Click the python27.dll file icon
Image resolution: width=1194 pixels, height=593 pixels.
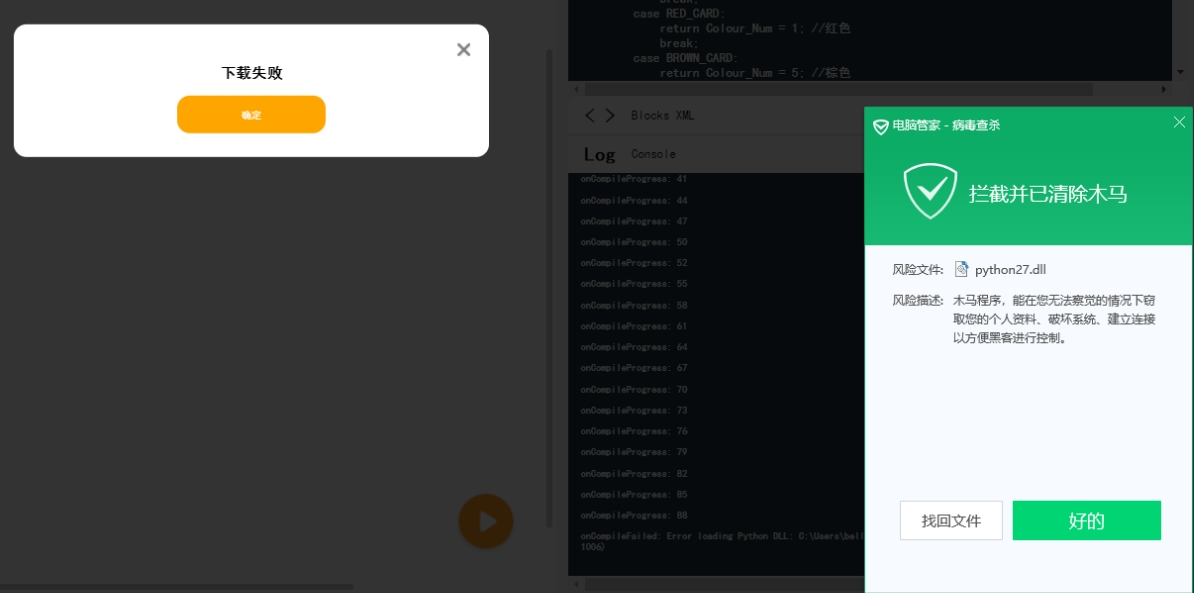click(962, 269)
